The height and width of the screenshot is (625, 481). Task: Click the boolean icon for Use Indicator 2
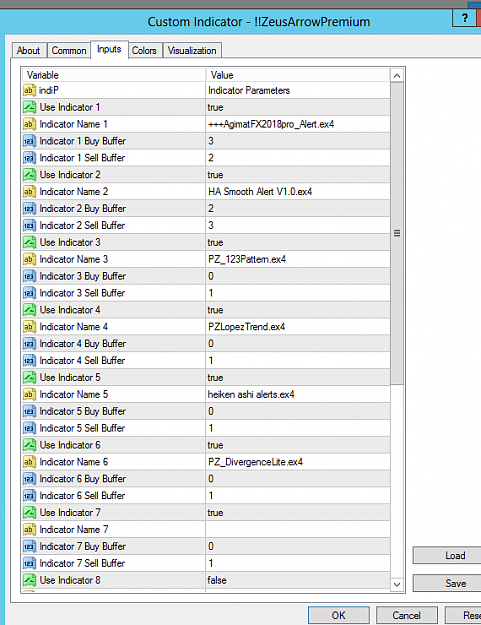tap(29, 175)
